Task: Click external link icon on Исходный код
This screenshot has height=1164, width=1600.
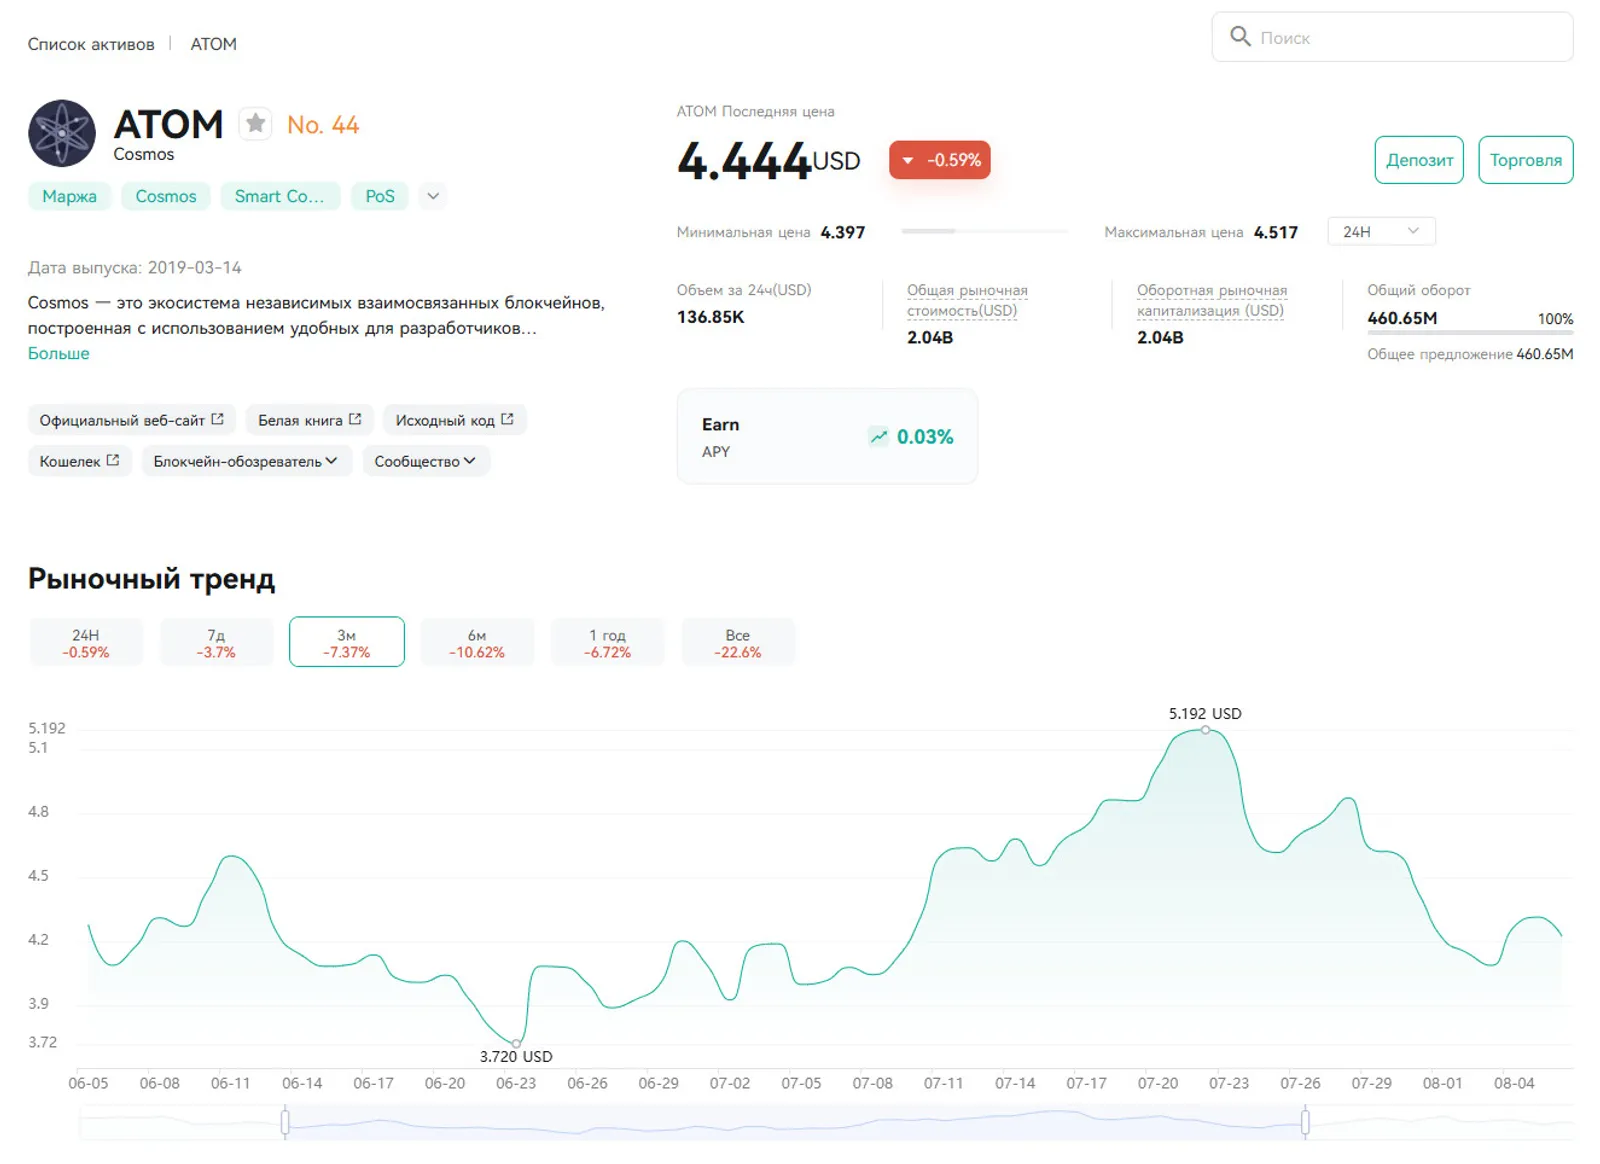Action: (507, 419)
